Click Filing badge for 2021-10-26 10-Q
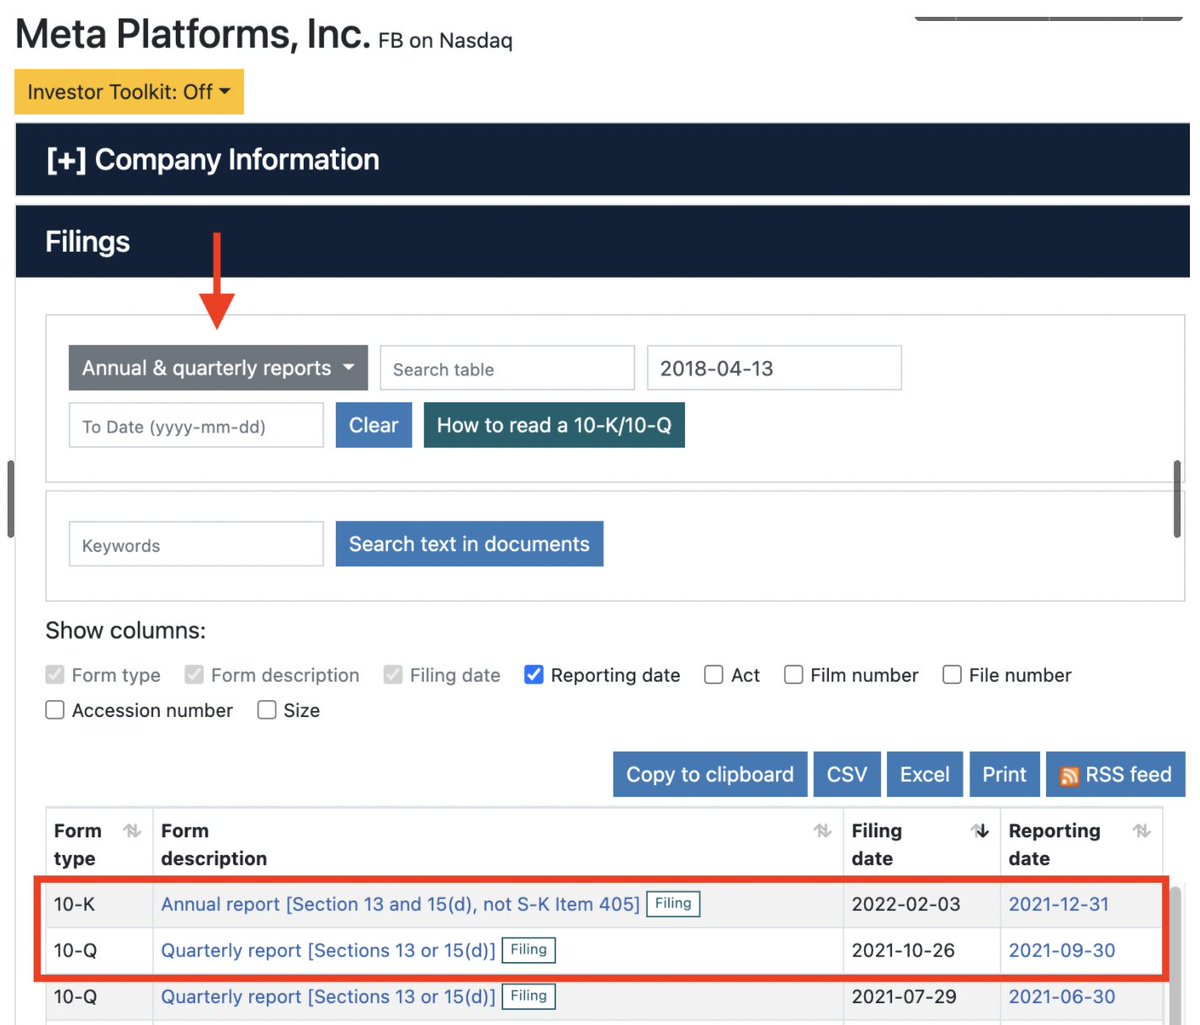This screenshot has width=1200, height=1025. coord(529,950)
